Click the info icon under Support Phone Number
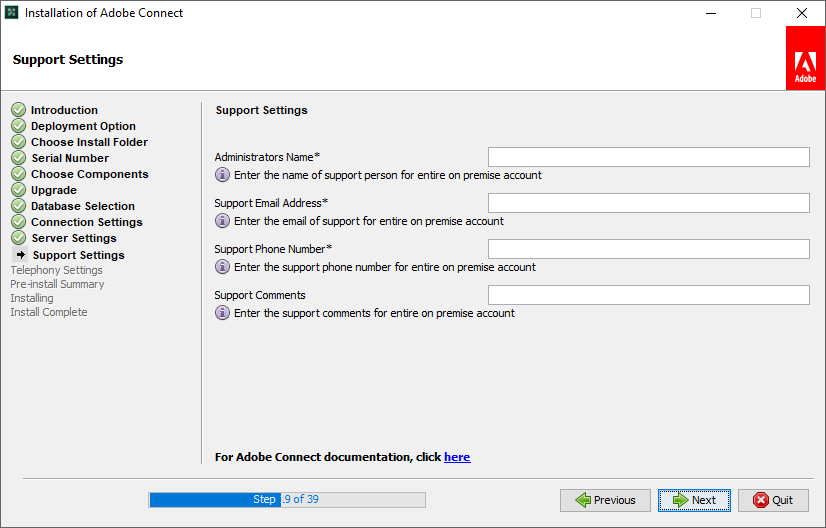This screenshot has height=528, width=826. (x=222, y=267)
